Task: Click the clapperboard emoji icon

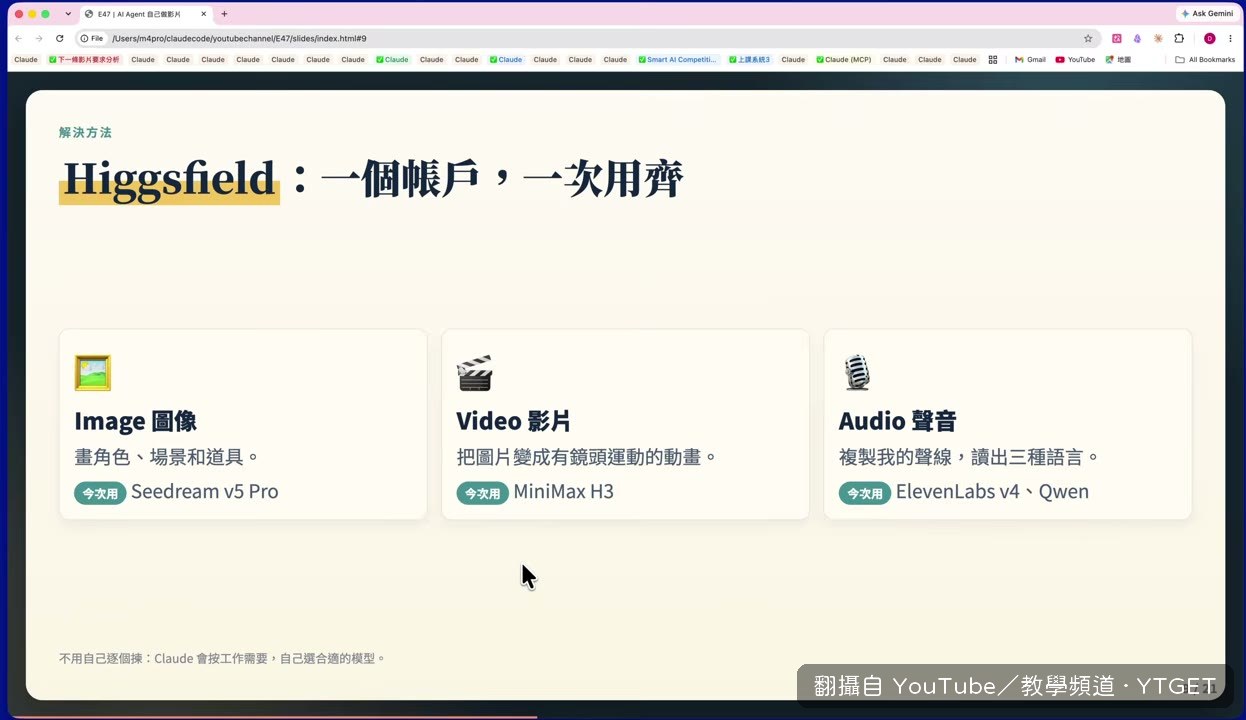Action: [475, 373]
